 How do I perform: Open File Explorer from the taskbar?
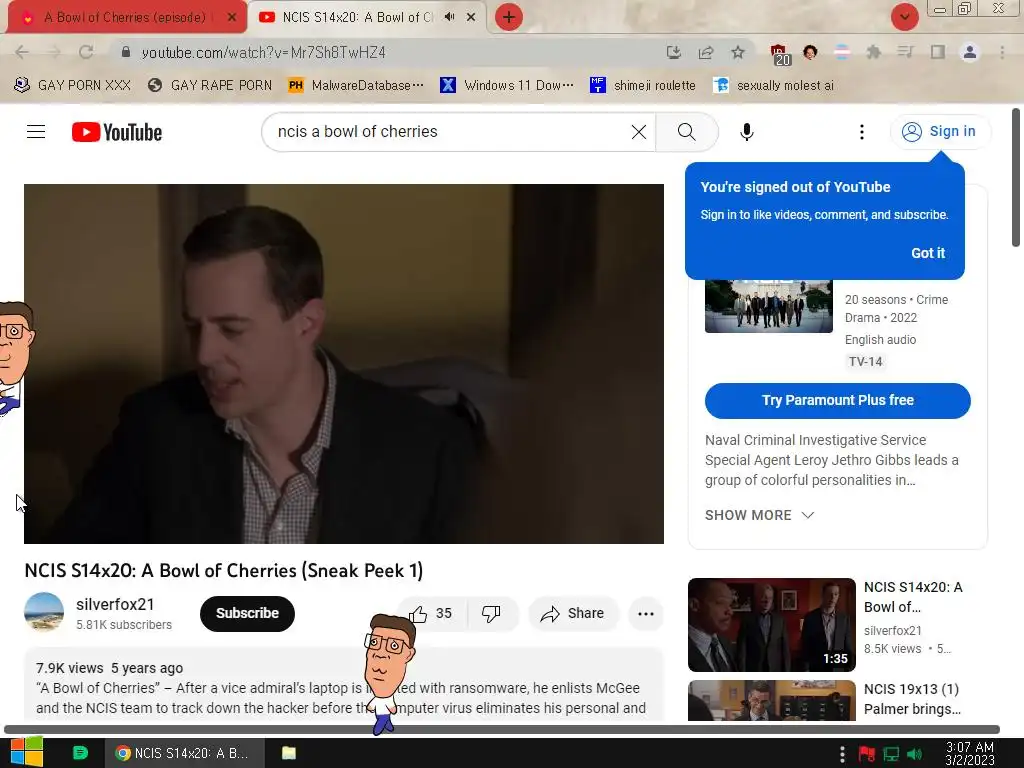(x=289, y=753)
